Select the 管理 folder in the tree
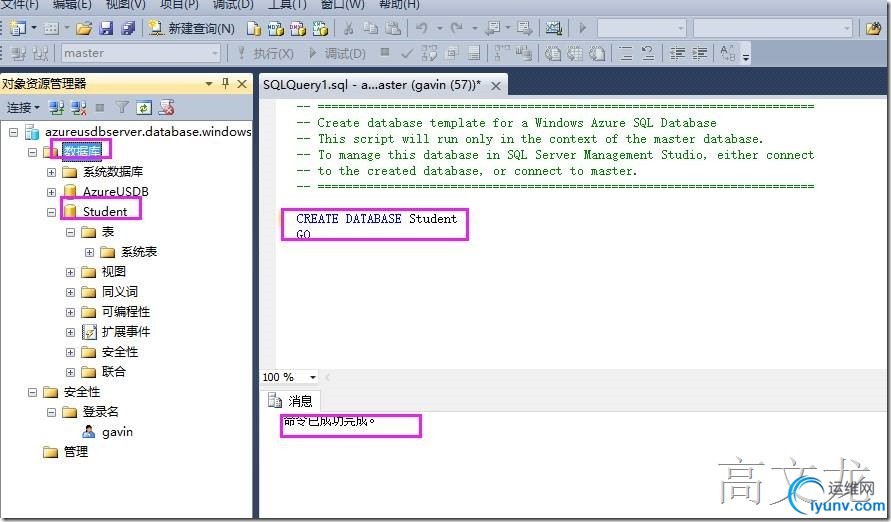Image resolution: width=891 pixels, height=522 pixels. [x=76, y=452]
